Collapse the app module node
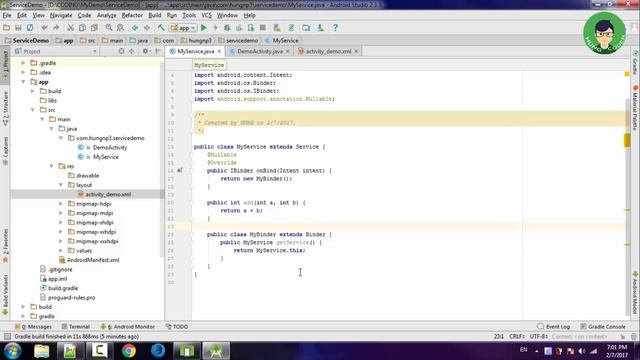 tap(23, 82)
